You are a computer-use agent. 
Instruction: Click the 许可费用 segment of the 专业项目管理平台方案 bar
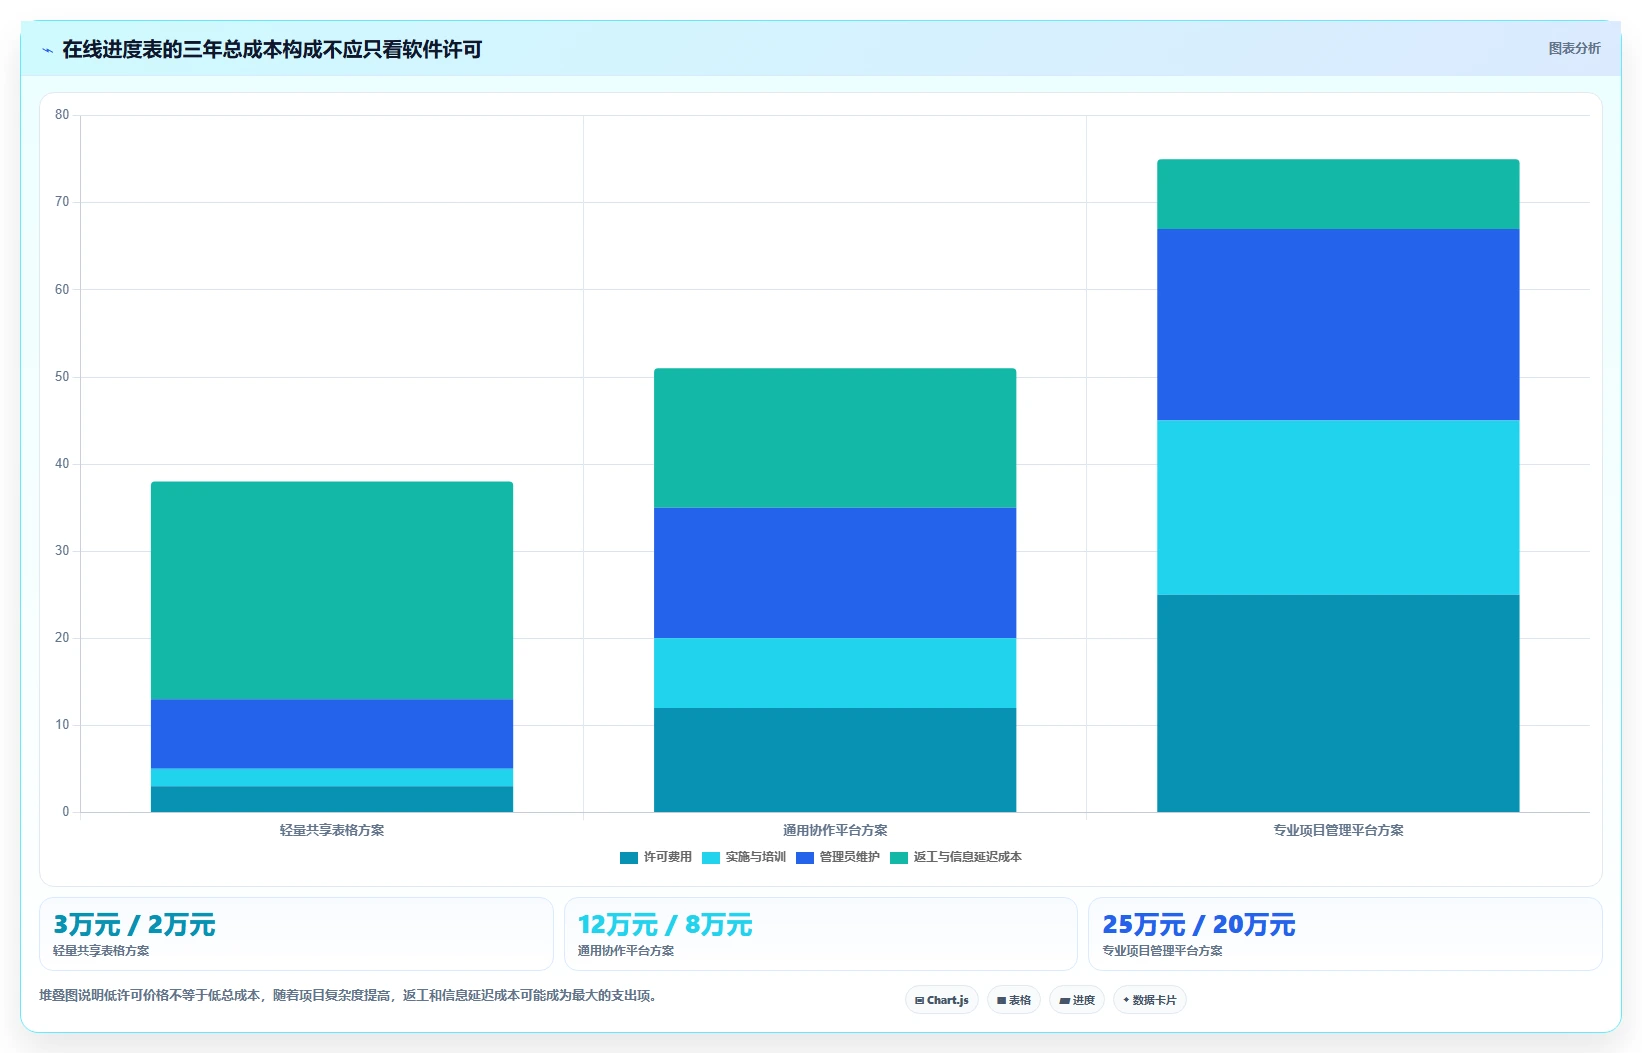[x=1338, y=703]
